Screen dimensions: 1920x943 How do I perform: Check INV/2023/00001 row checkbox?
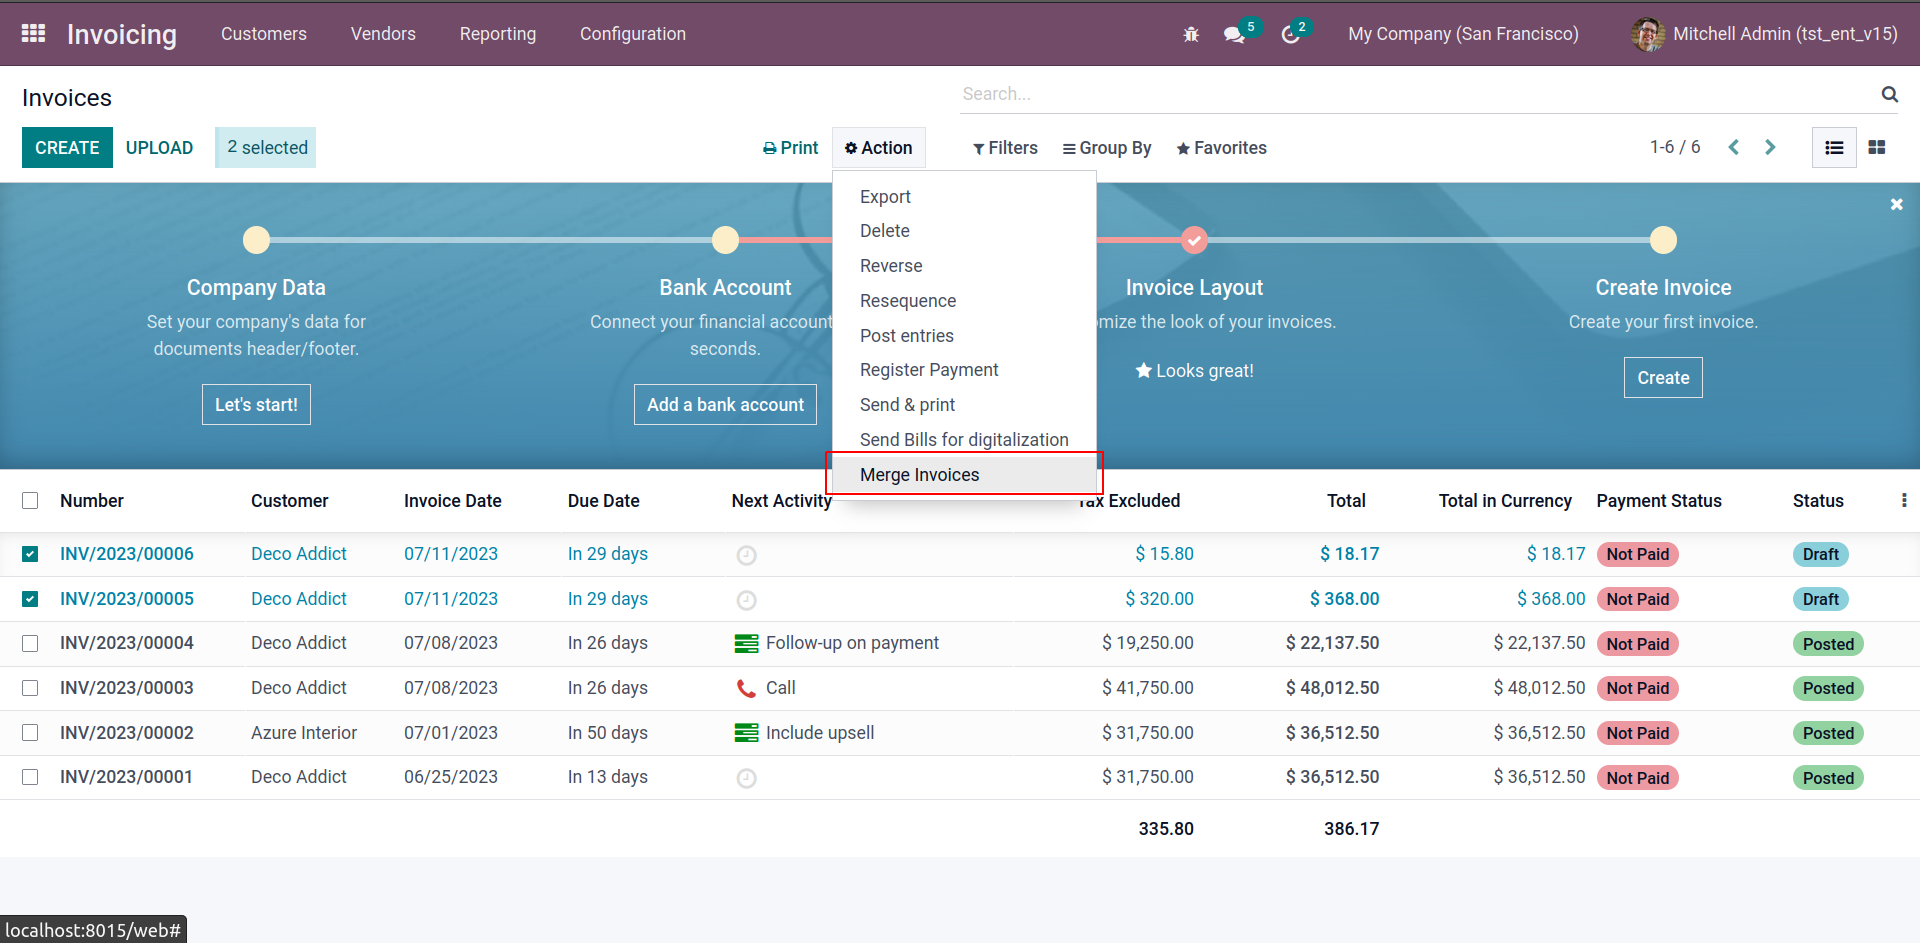[x=30, y=777]
